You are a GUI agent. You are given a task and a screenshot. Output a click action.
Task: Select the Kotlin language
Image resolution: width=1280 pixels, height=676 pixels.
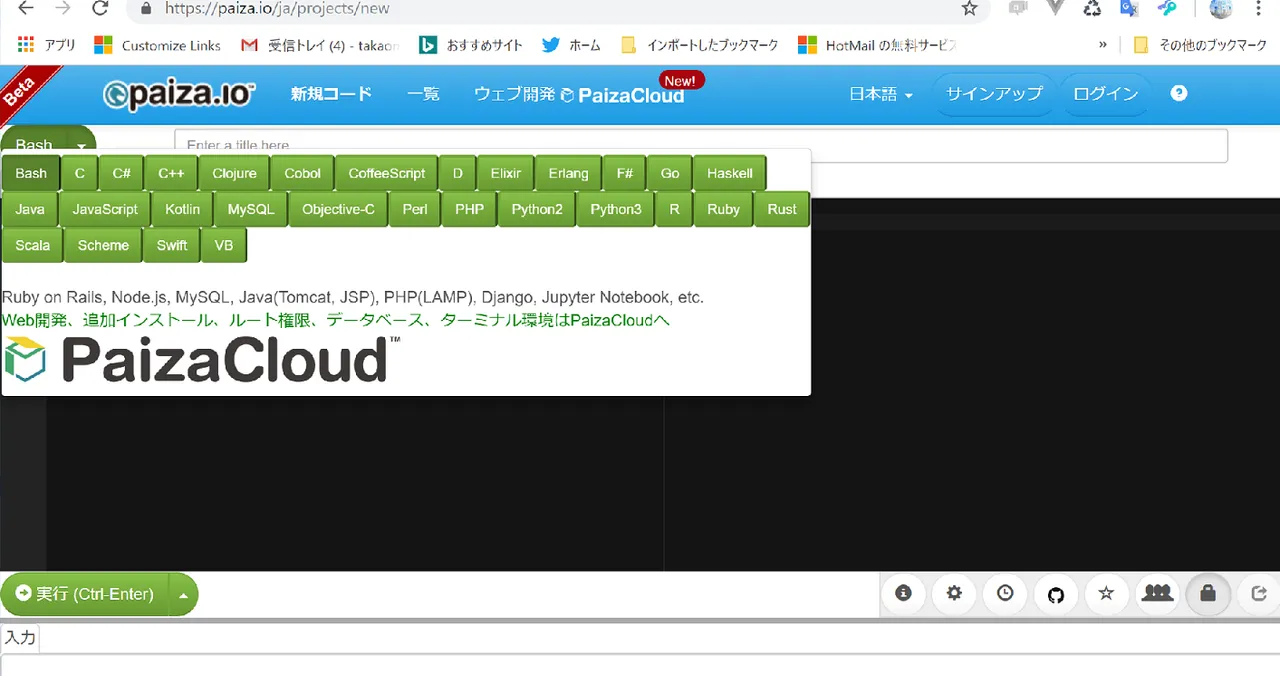[x=183, y=209]
